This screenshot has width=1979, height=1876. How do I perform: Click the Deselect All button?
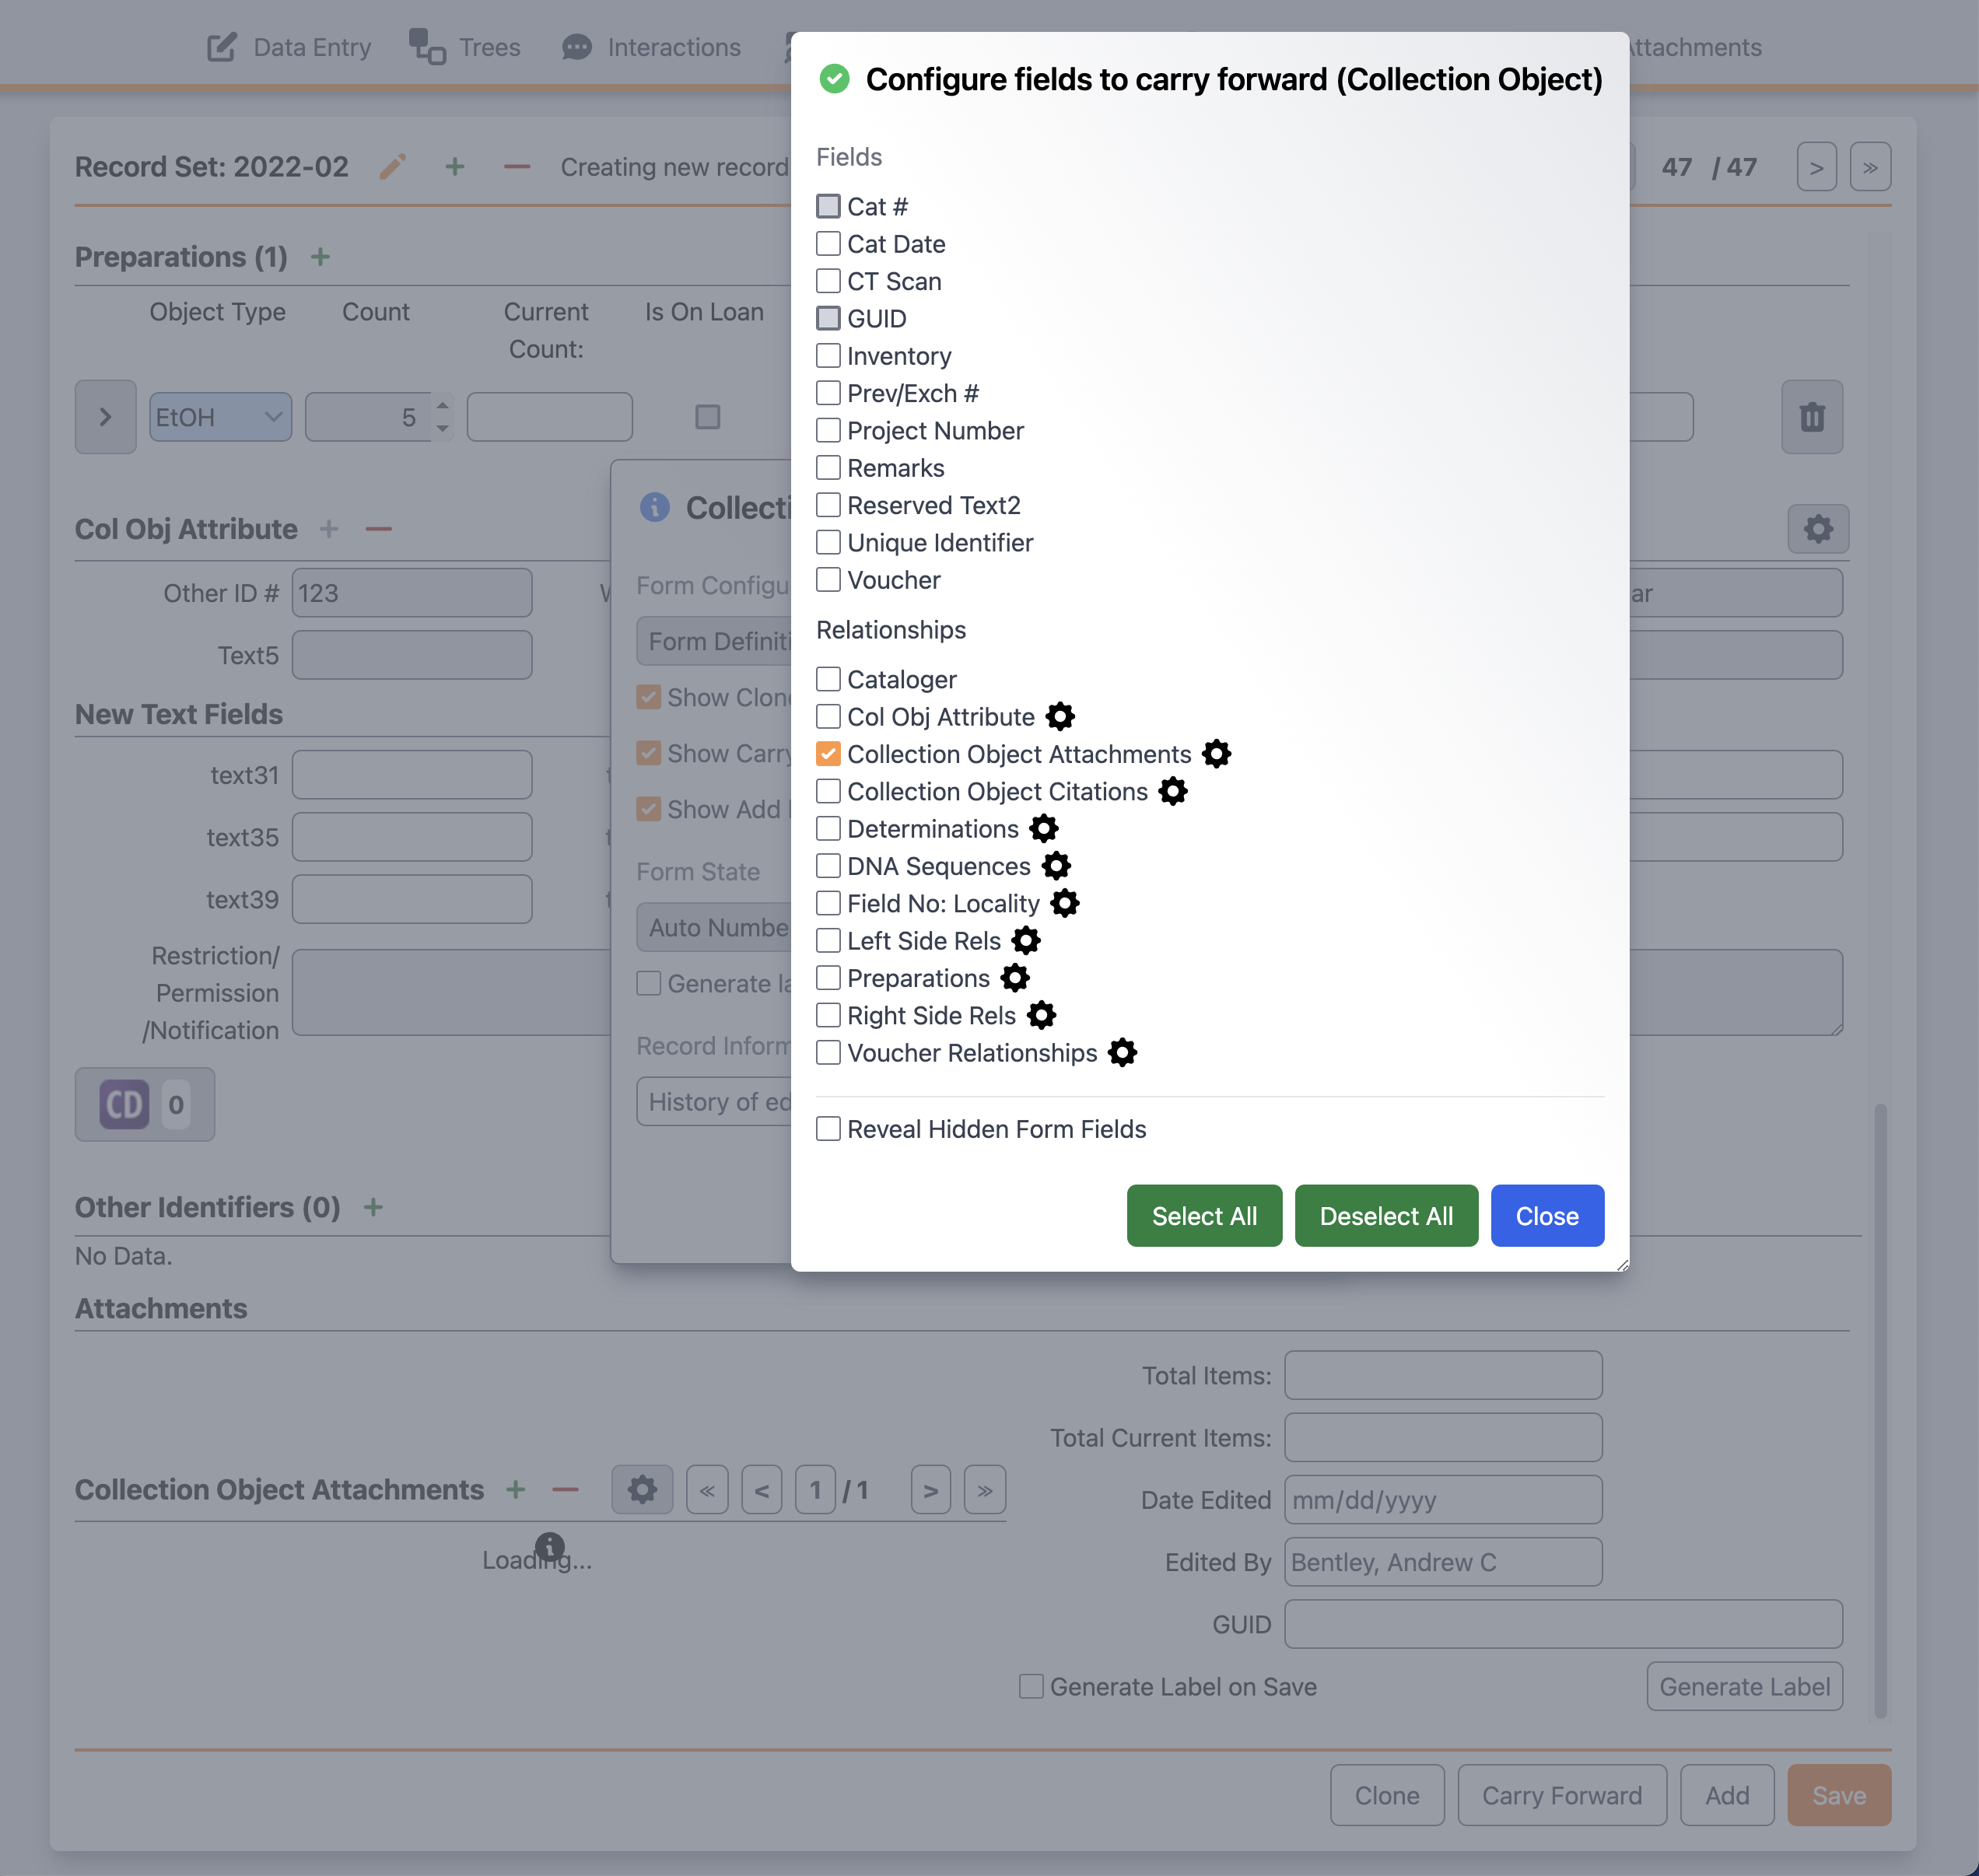(1386, 1215)
